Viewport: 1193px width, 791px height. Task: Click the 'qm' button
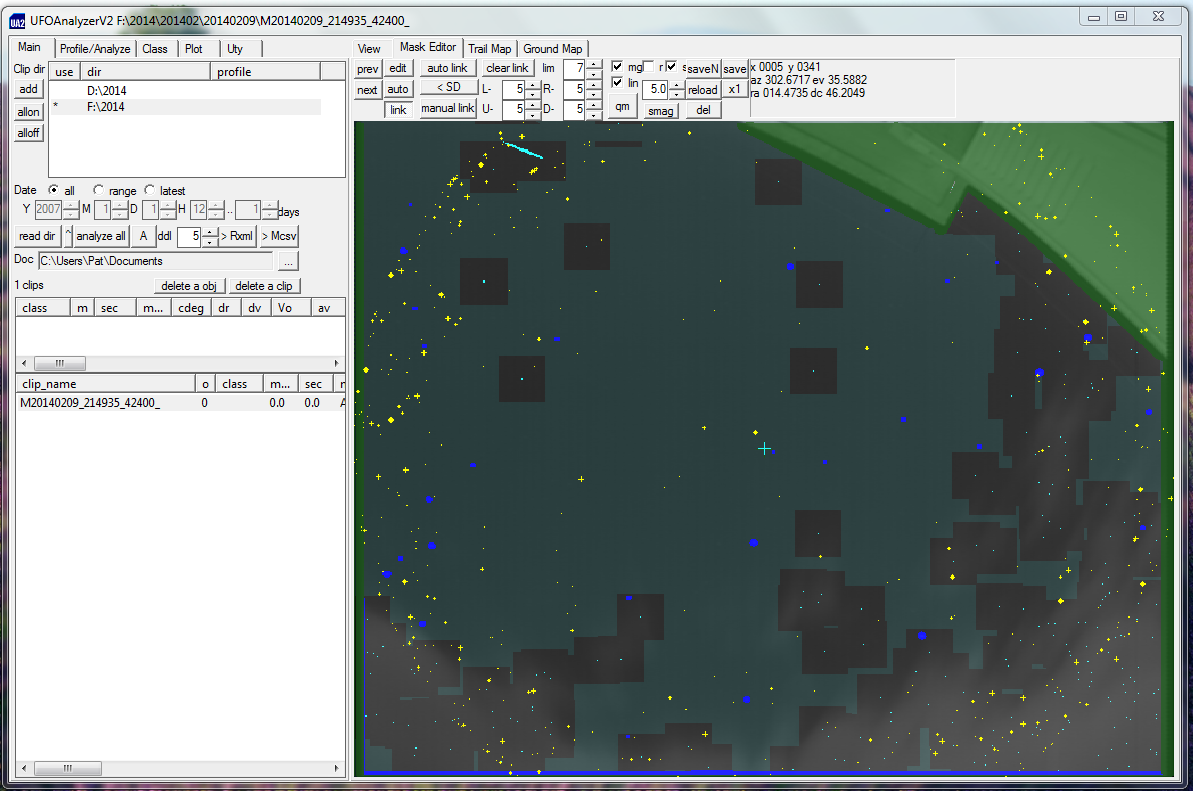click(622, 106)
